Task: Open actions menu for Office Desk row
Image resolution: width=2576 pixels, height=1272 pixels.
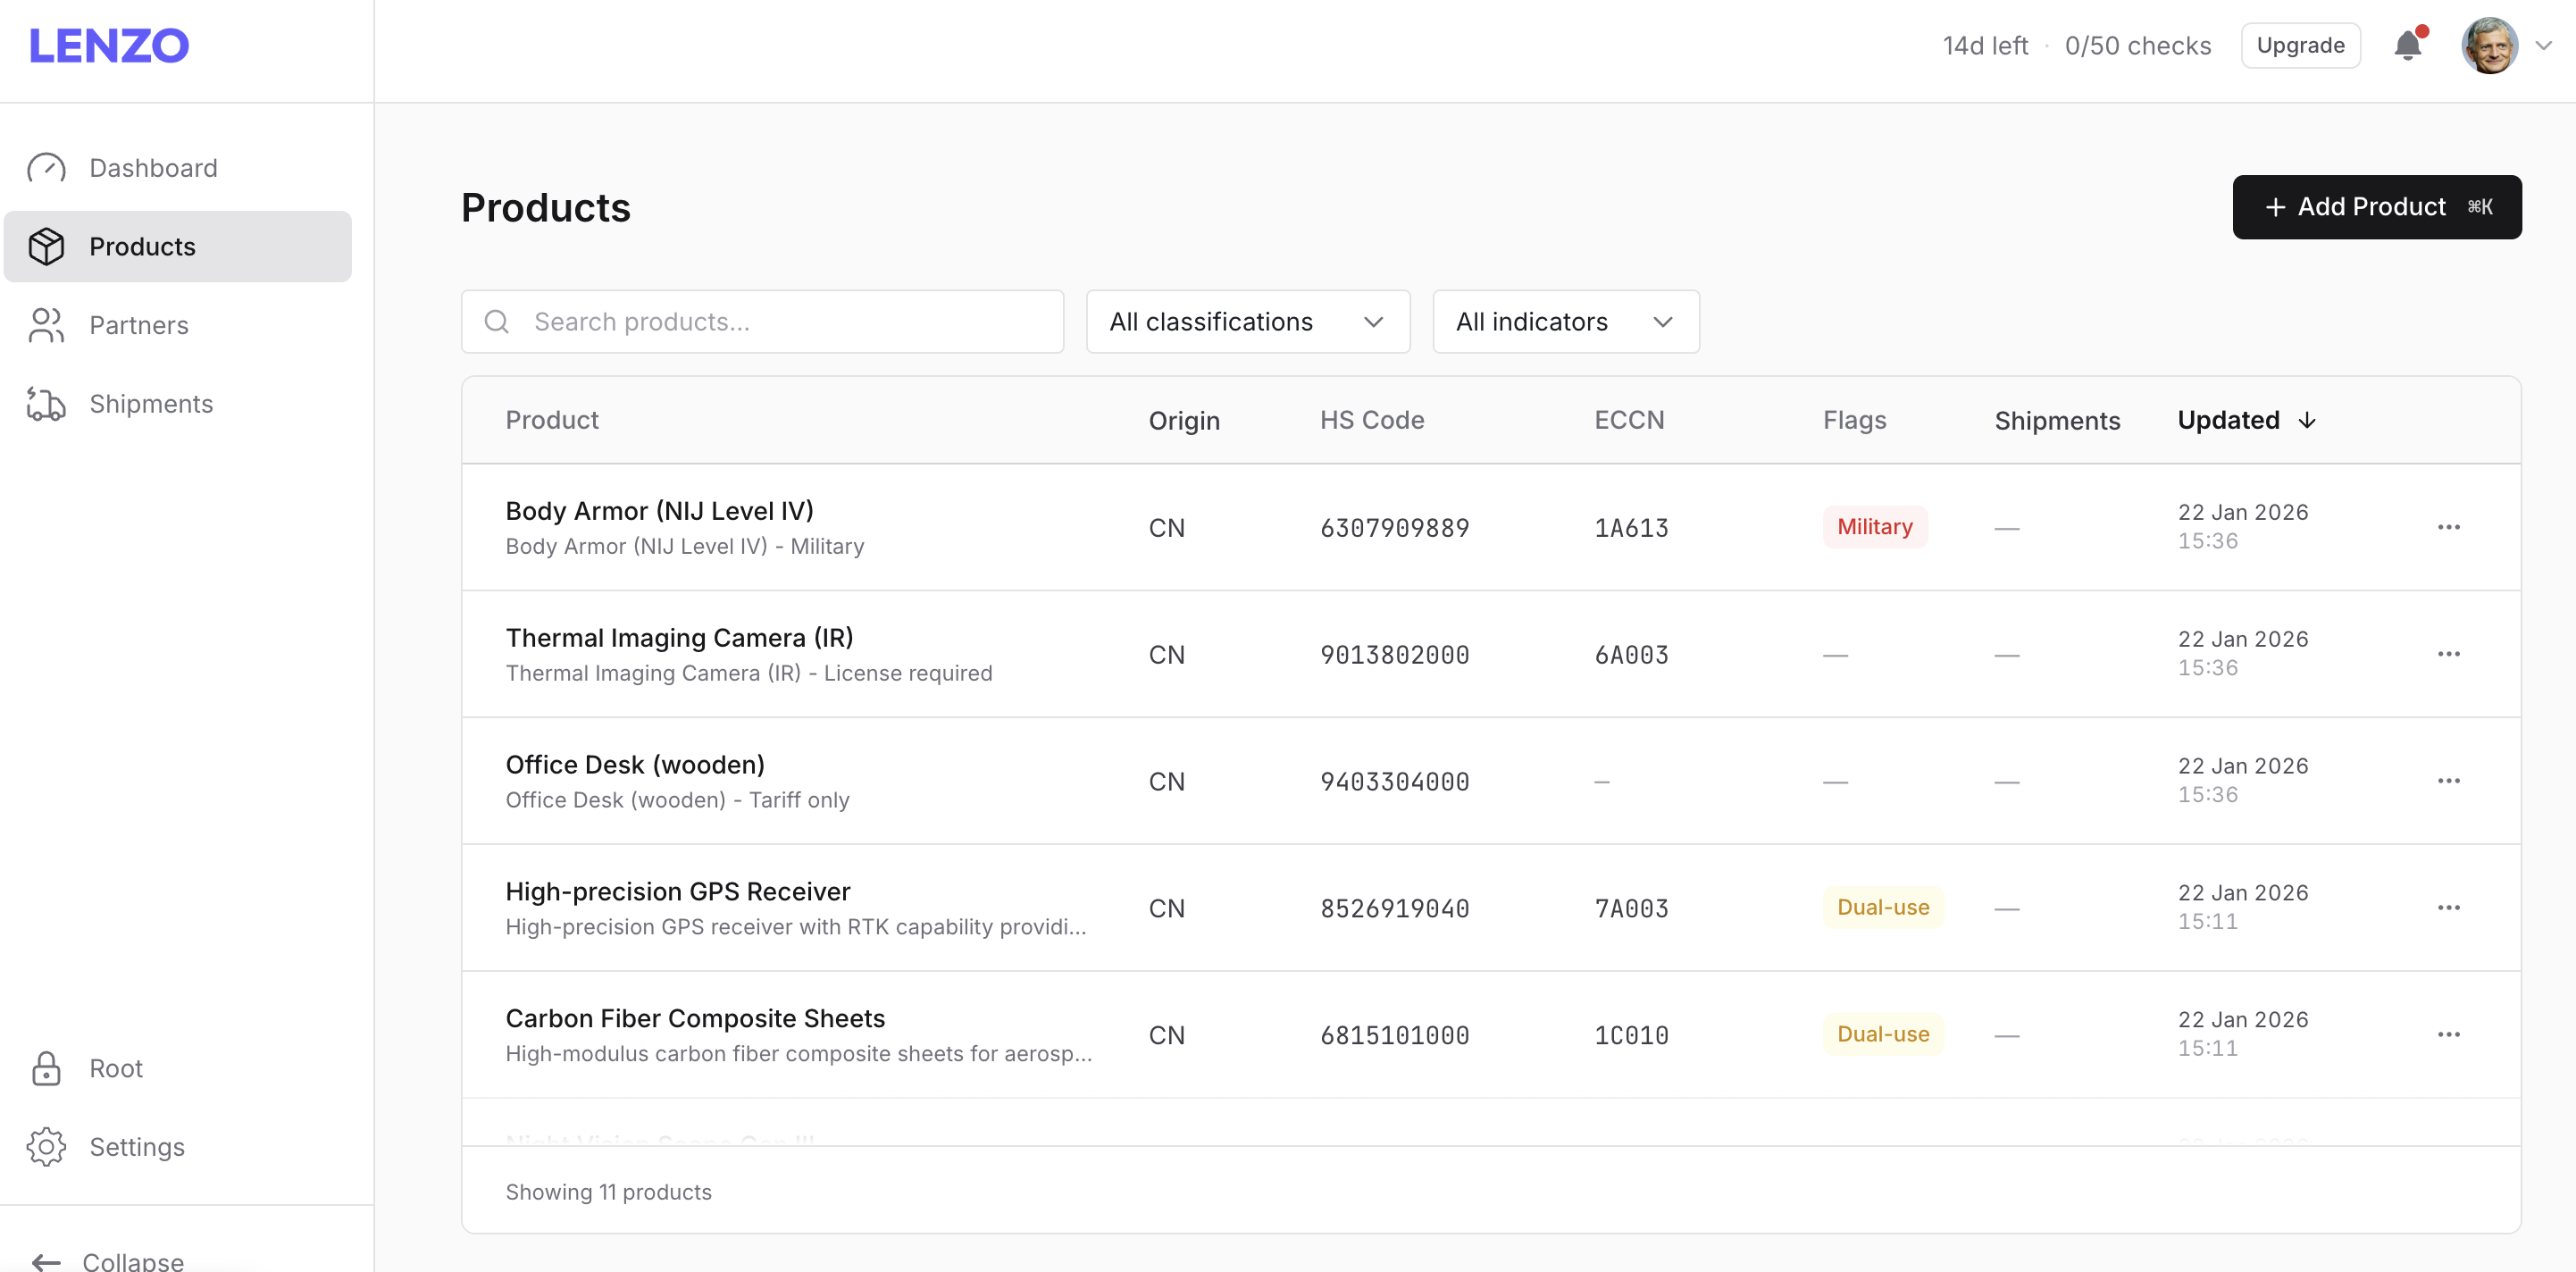Action: point(2449,781)
